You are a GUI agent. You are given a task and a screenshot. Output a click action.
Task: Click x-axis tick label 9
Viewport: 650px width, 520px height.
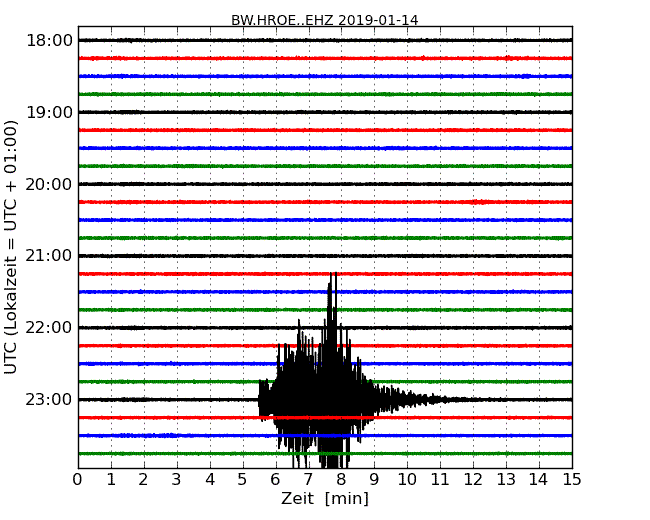coord(374,480)
